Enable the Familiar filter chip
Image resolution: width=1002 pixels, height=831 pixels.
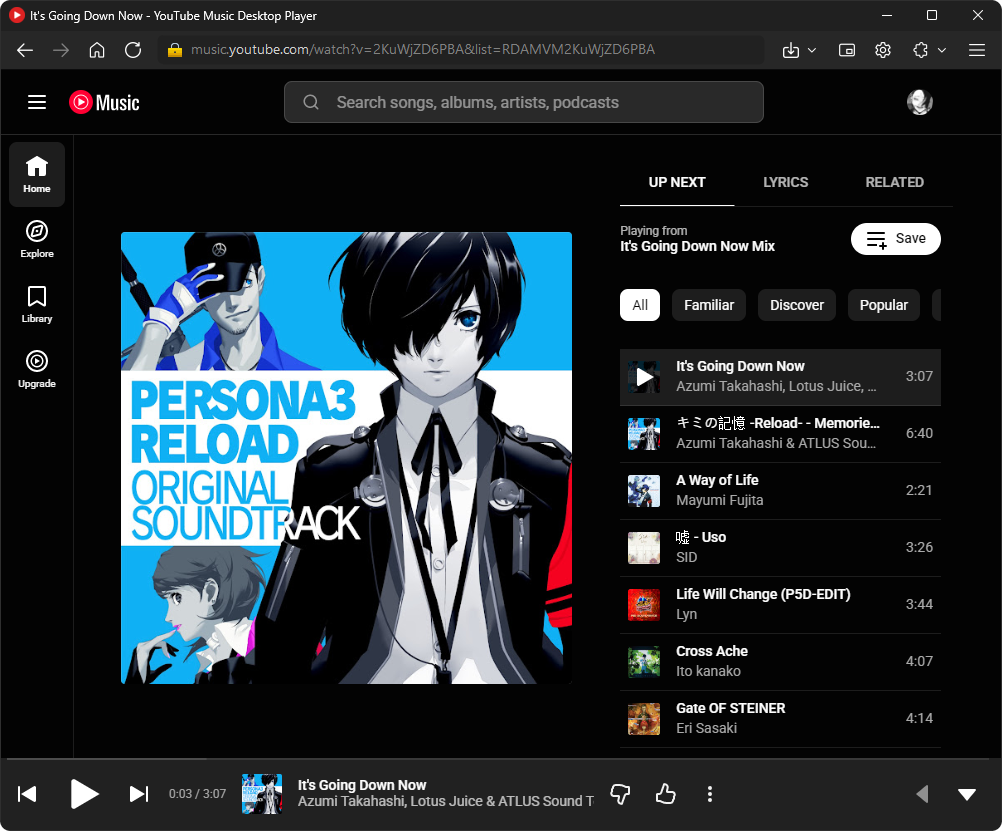coord(708,305)
